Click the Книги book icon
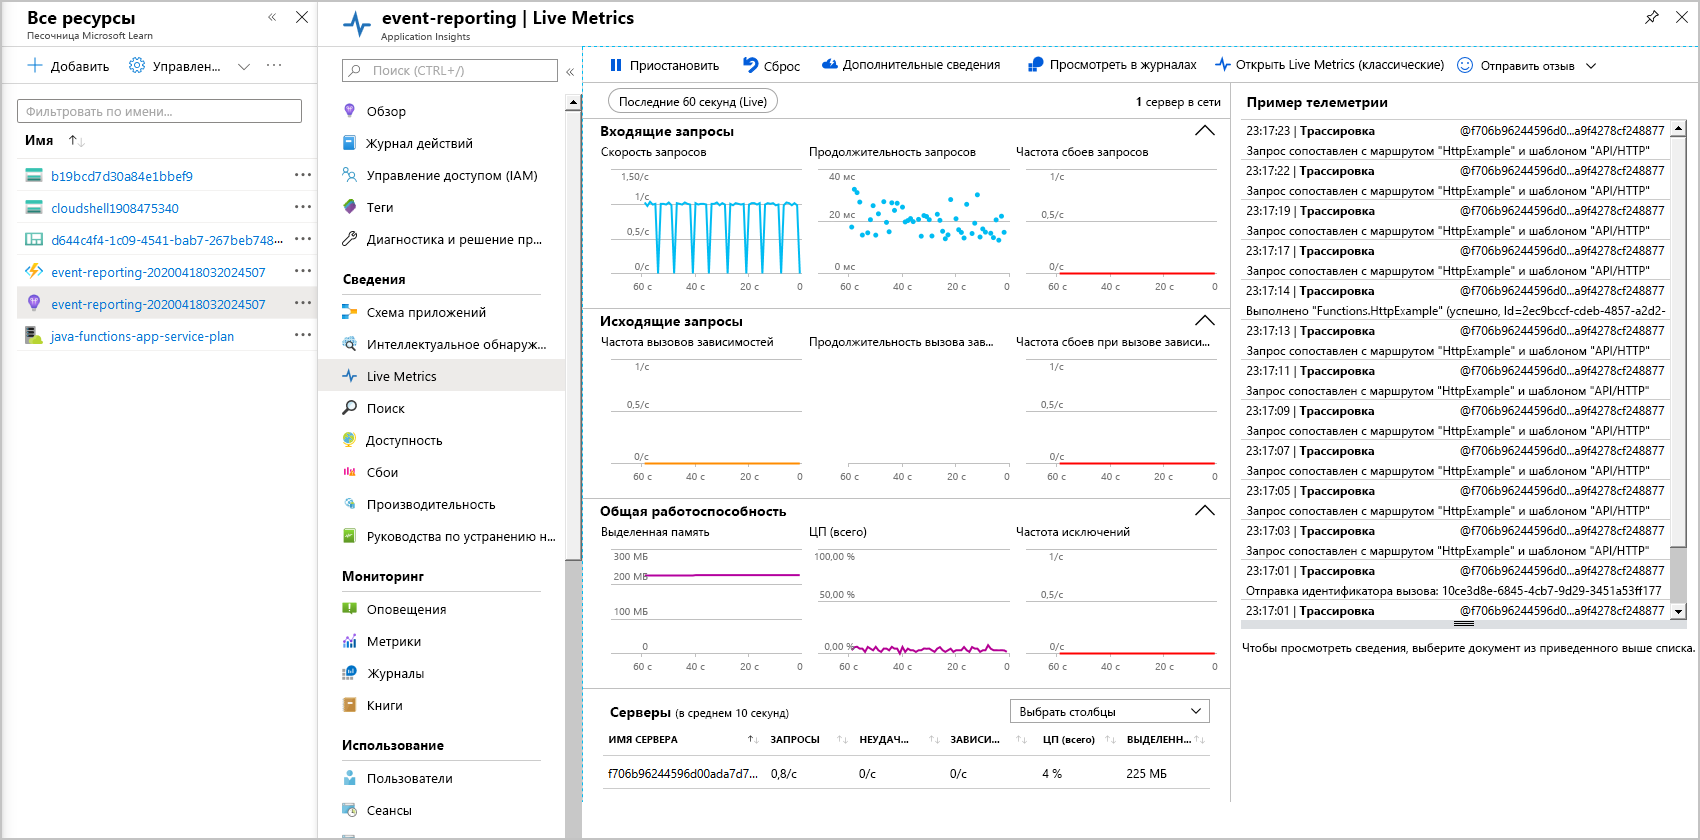This screenshot has width=1700, height=840. click(x=349, y=705)
